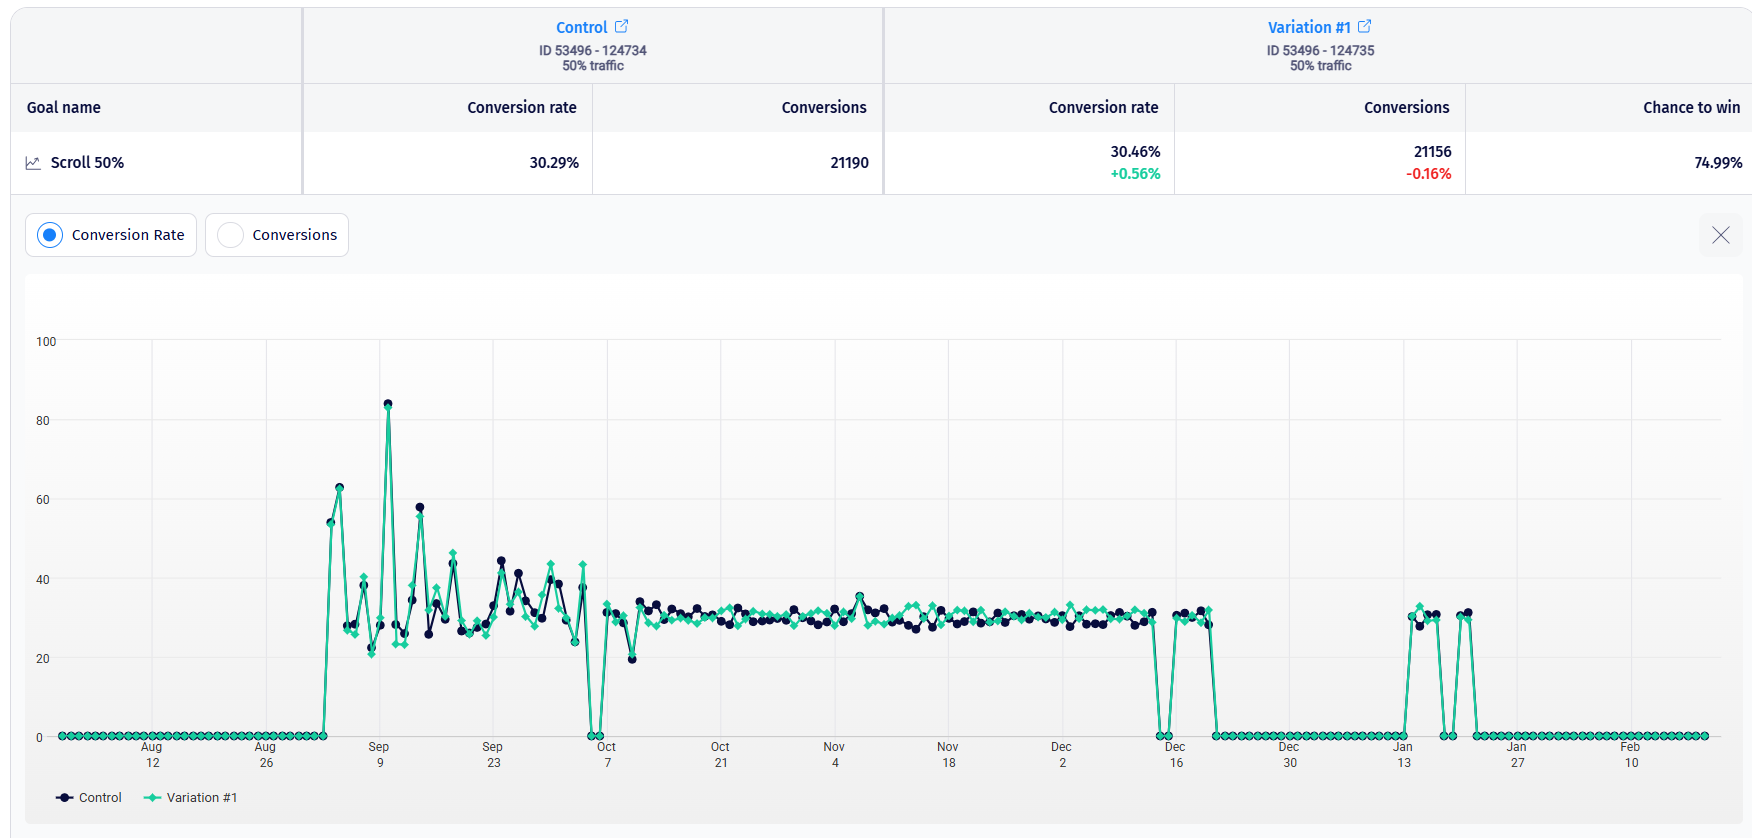The image size is (1752, 838).
Task: Click the Control conversion rate 30.29%
Action: 554,162
